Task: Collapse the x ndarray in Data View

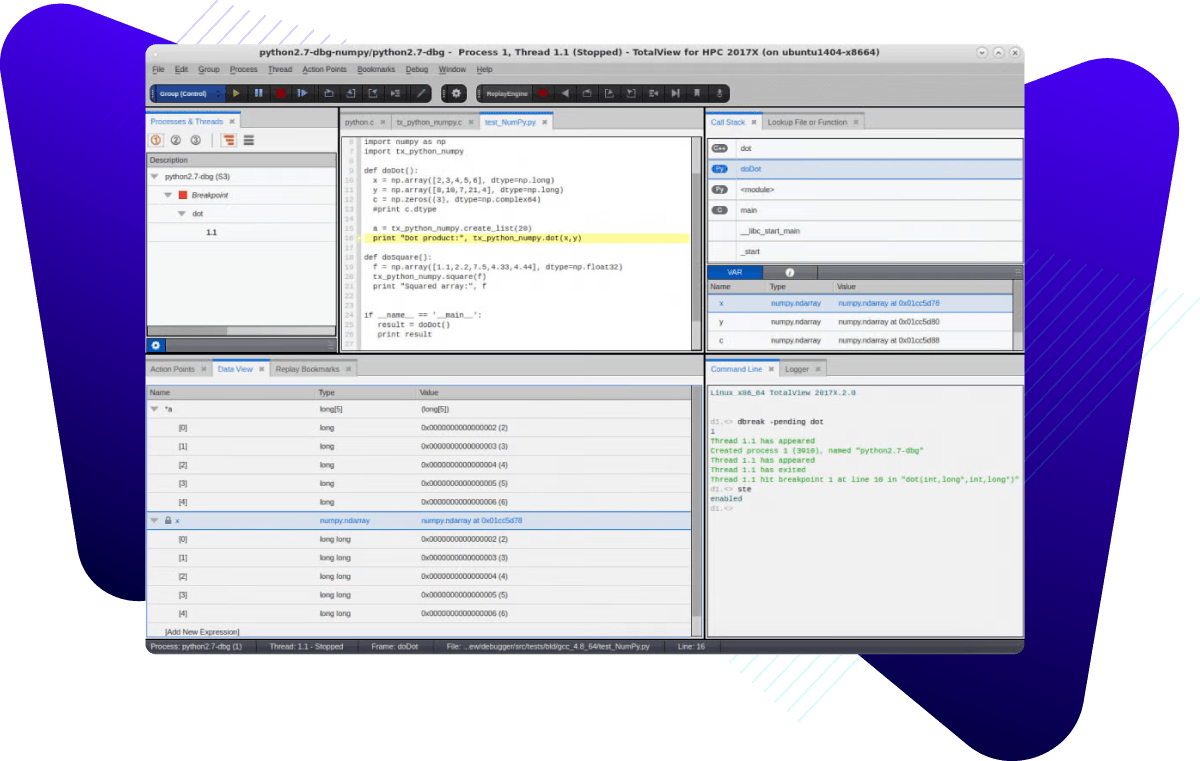Action: tap(155, 521)
